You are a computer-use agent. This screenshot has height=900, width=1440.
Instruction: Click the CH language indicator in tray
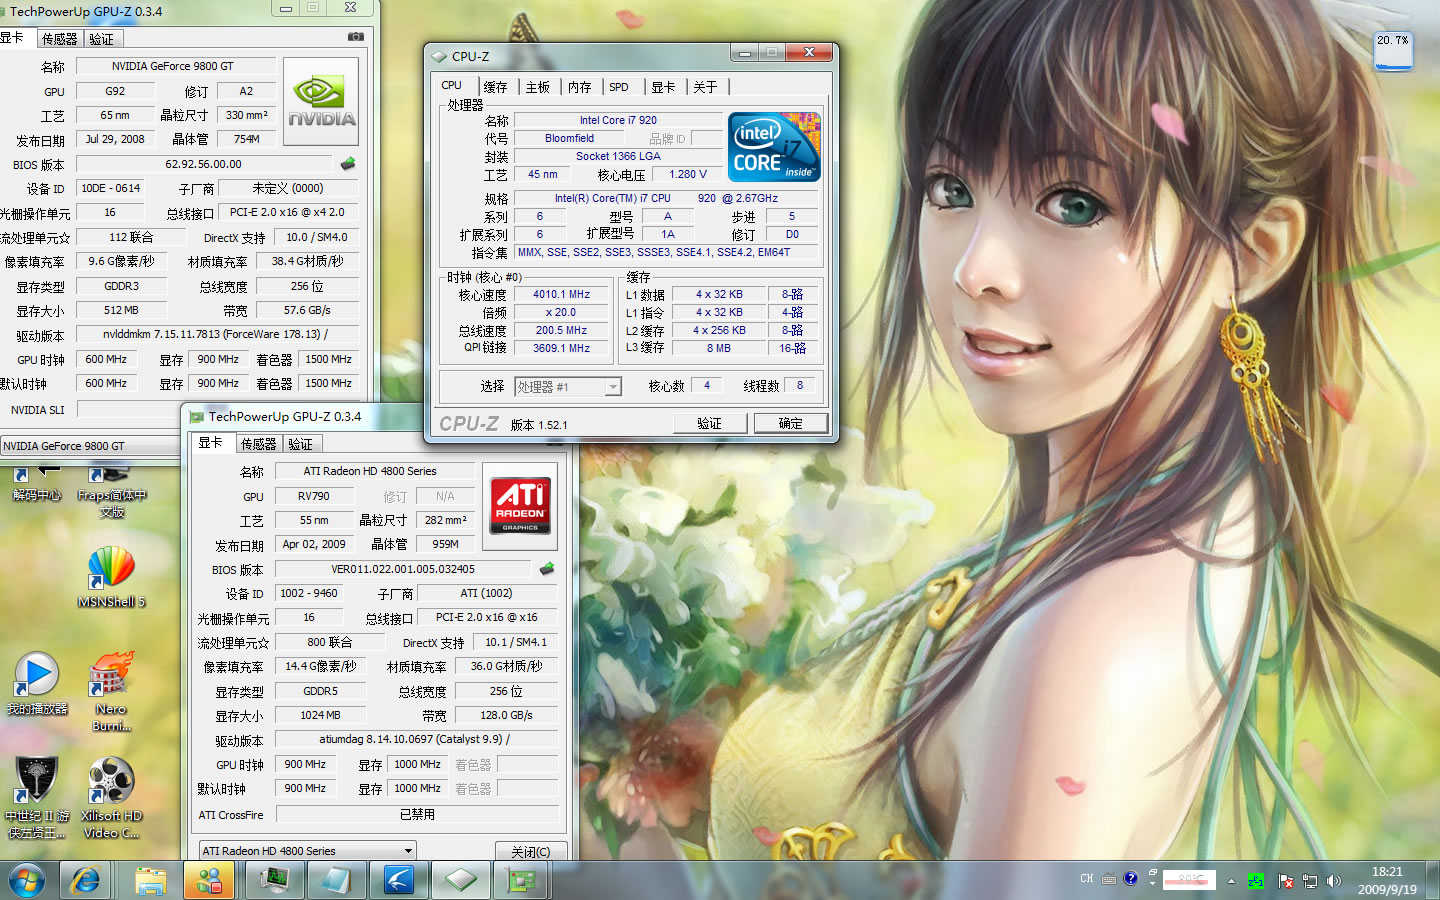[x=1087, y=879]
